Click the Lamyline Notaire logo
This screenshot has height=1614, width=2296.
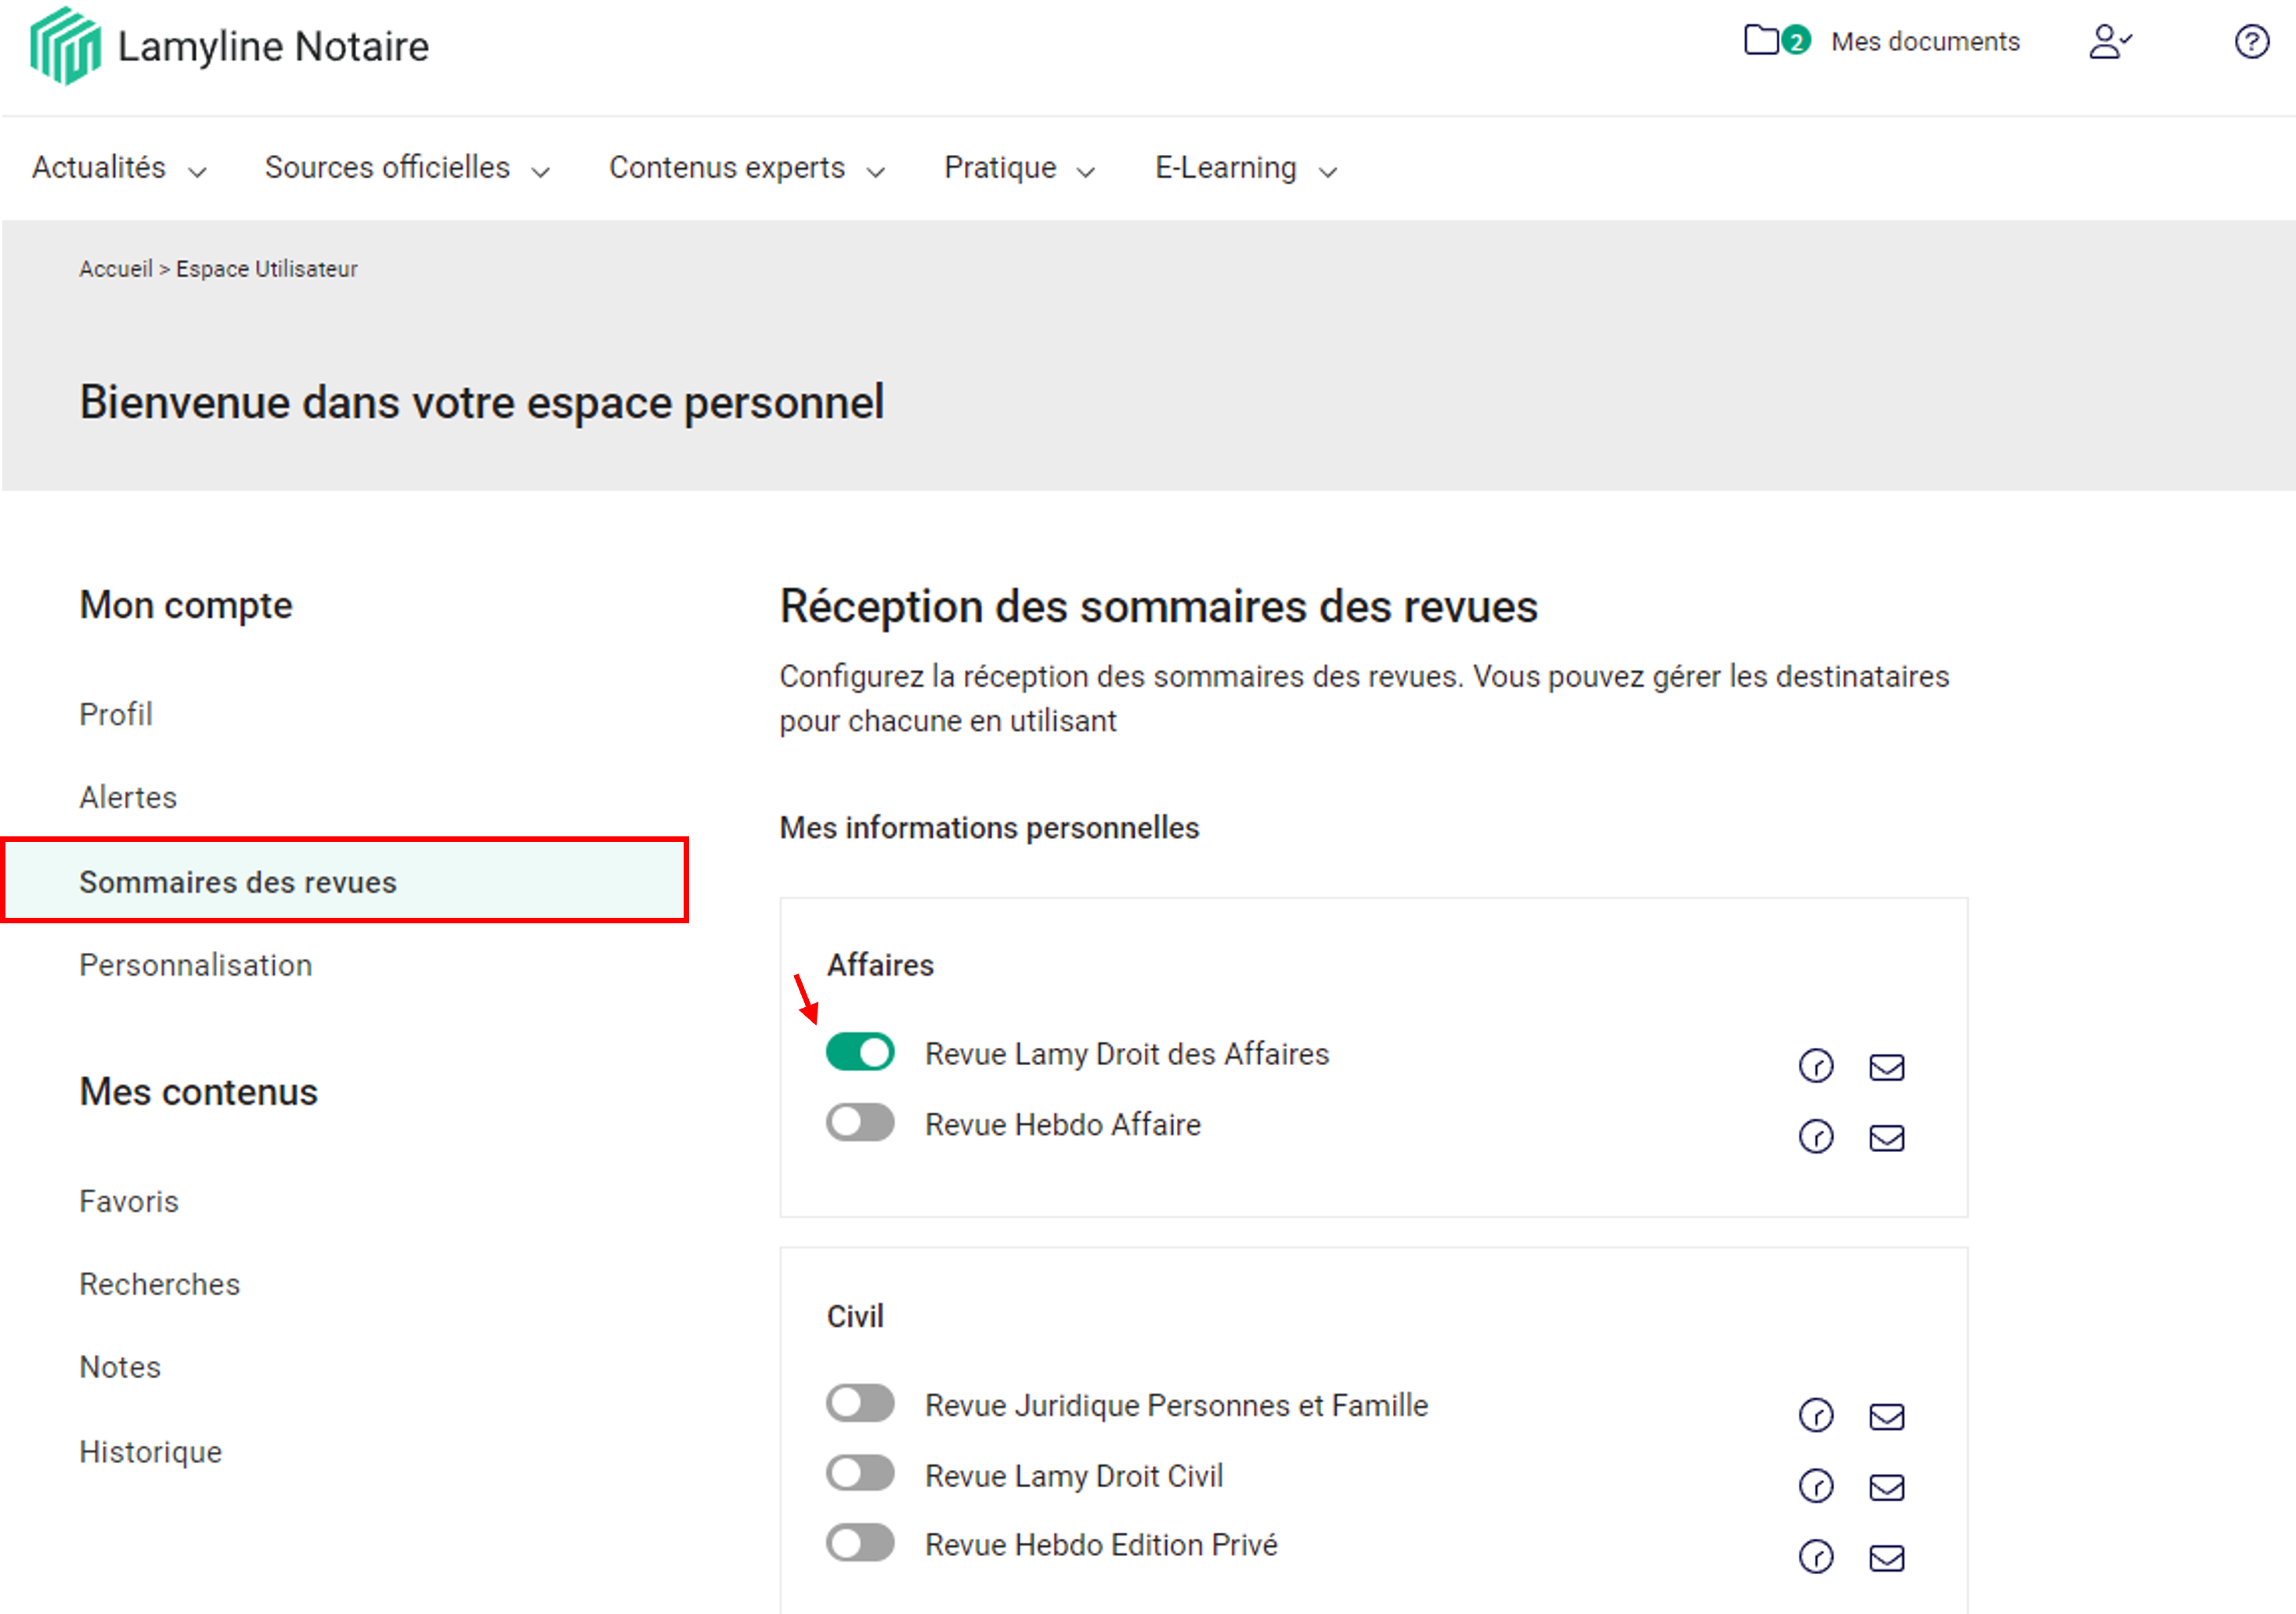point(229,46)
